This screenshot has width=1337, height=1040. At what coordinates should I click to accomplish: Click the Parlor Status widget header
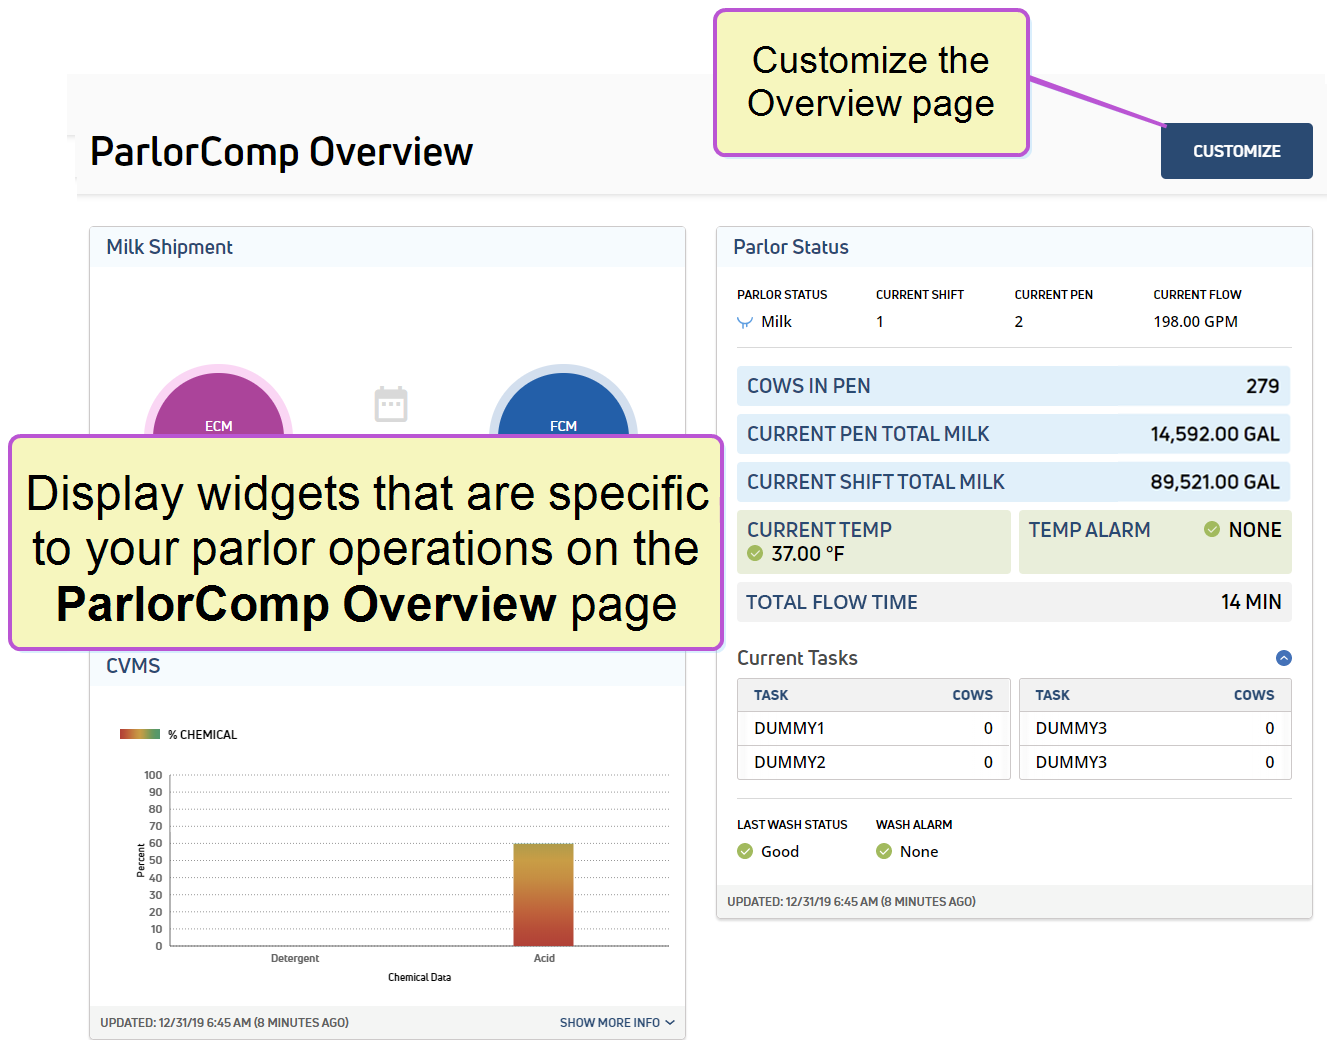click(x=1014, y=247)
